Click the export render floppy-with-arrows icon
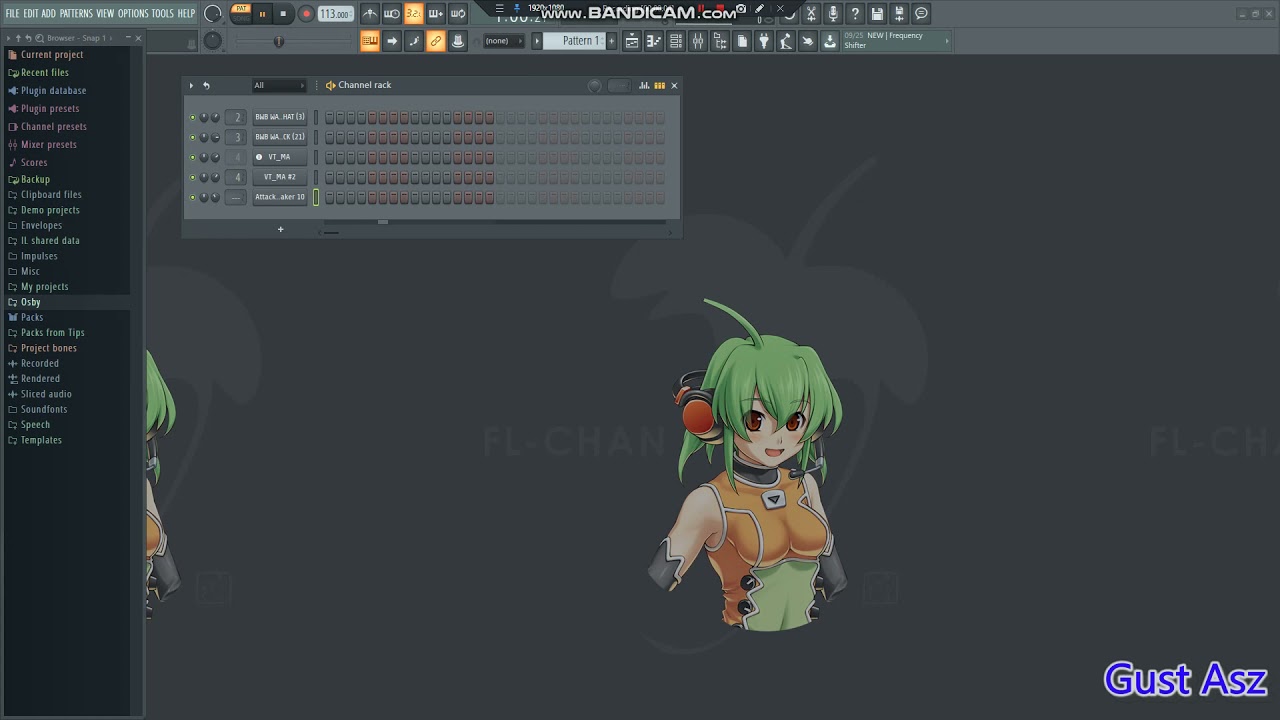1280x720 pixels. click(899, 14)
